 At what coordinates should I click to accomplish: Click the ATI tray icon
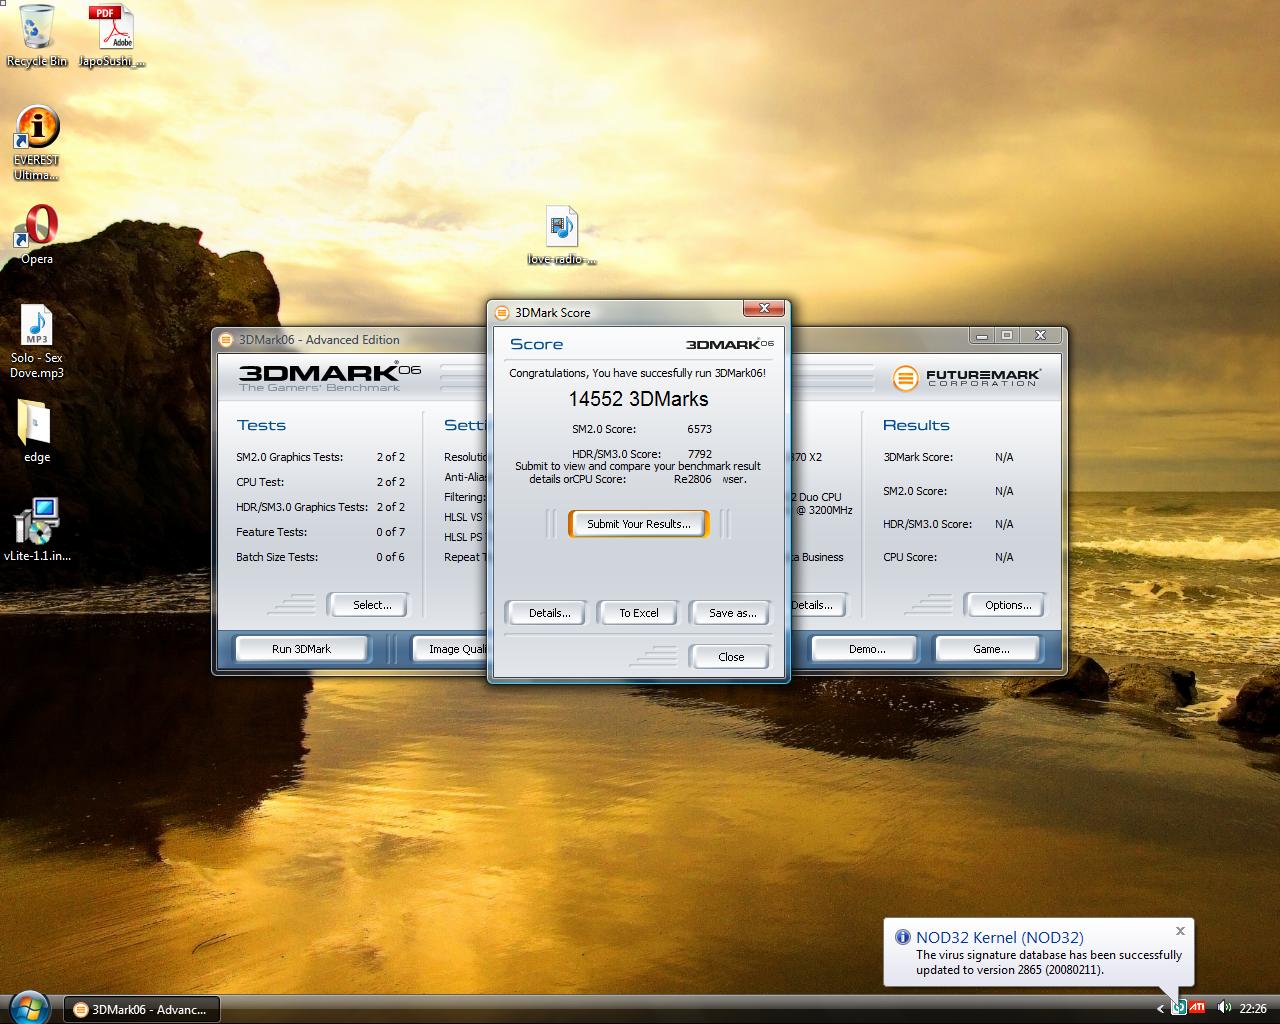[1197, 1008]
